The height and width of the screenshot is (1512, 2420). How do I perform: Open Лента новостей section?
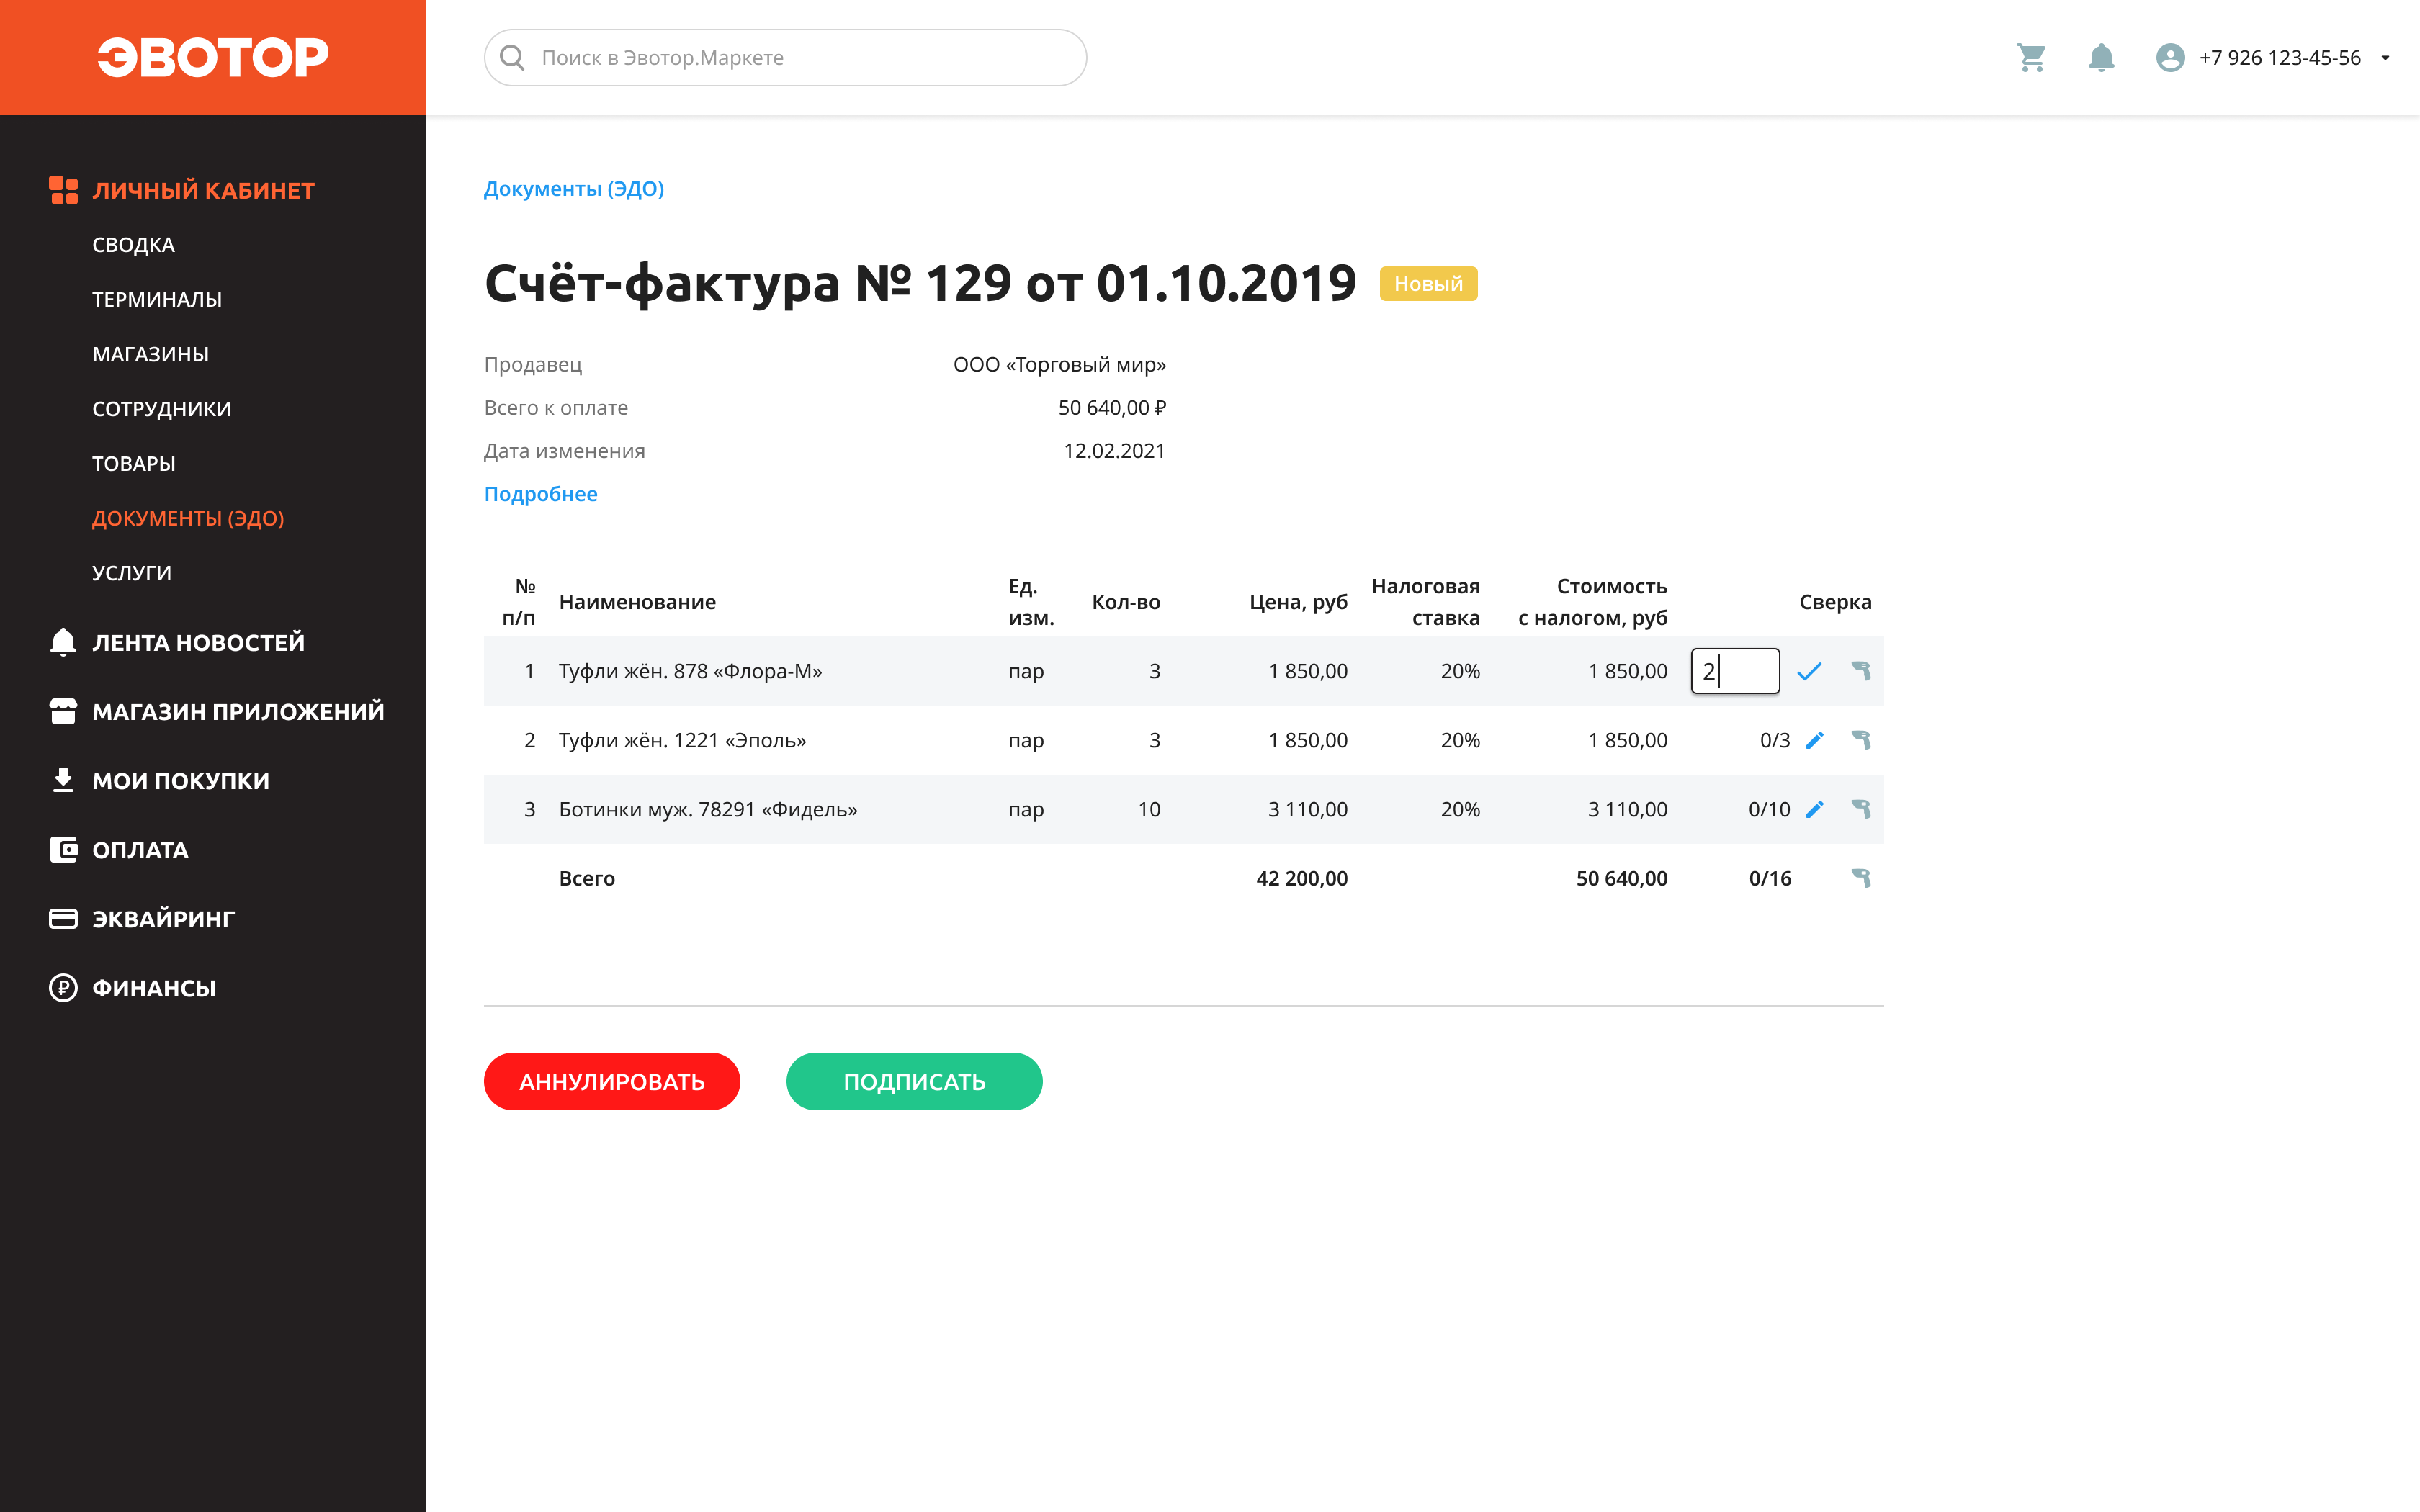(x=198, y=642)
